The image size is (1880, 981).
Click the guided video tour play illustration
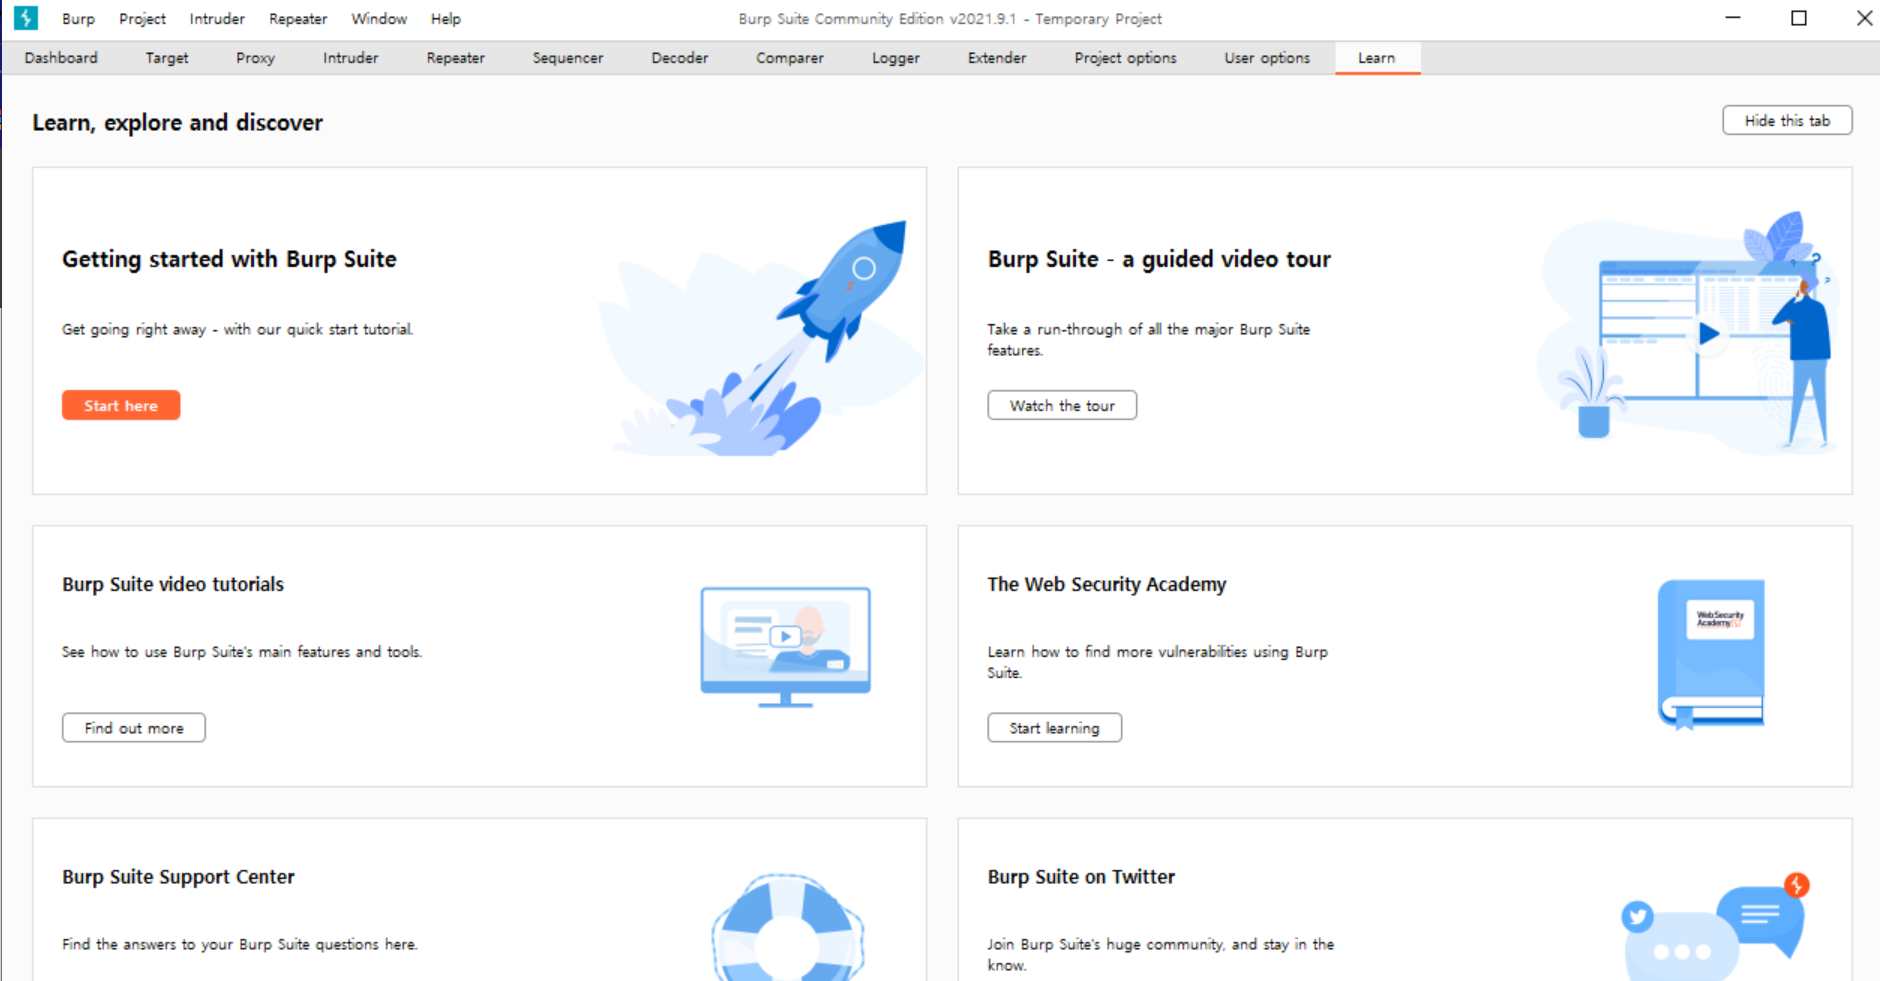(1689, 331)
